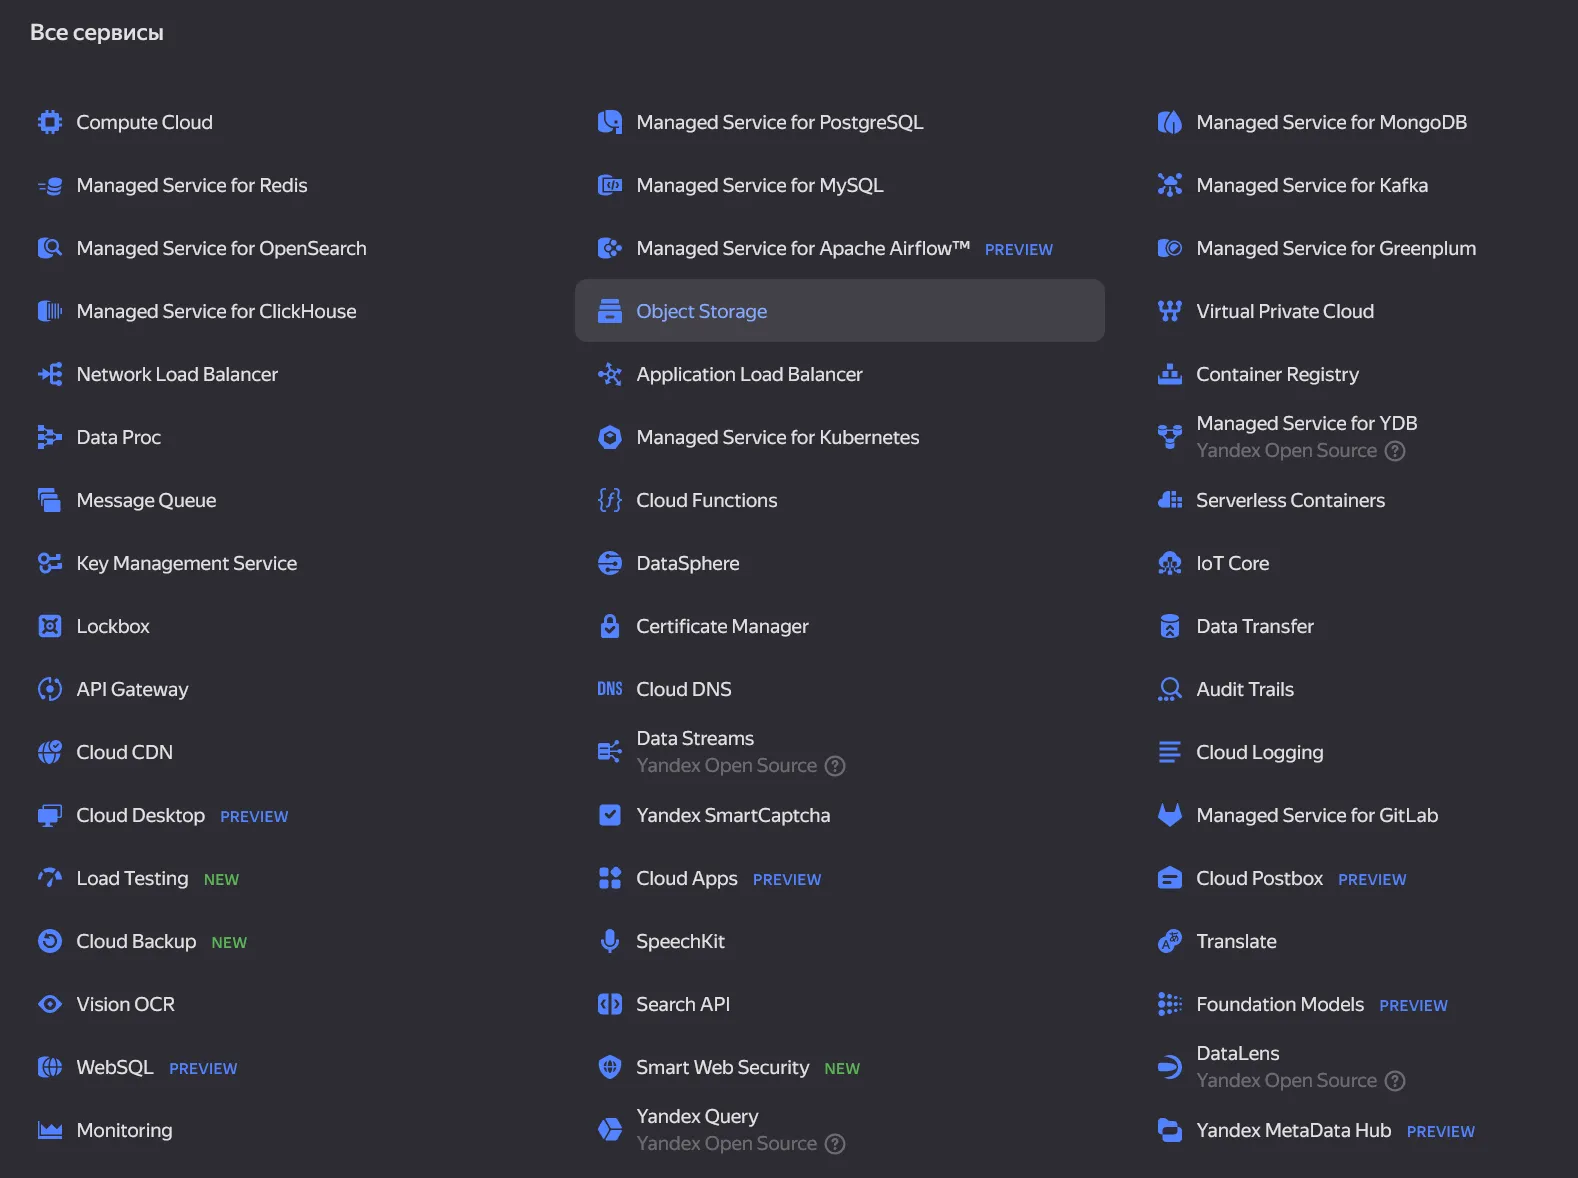Click the Monitoring chart icon
Viewport: 1578px width, 1178px height.
pyautogui.click(x=50, y=1130)
